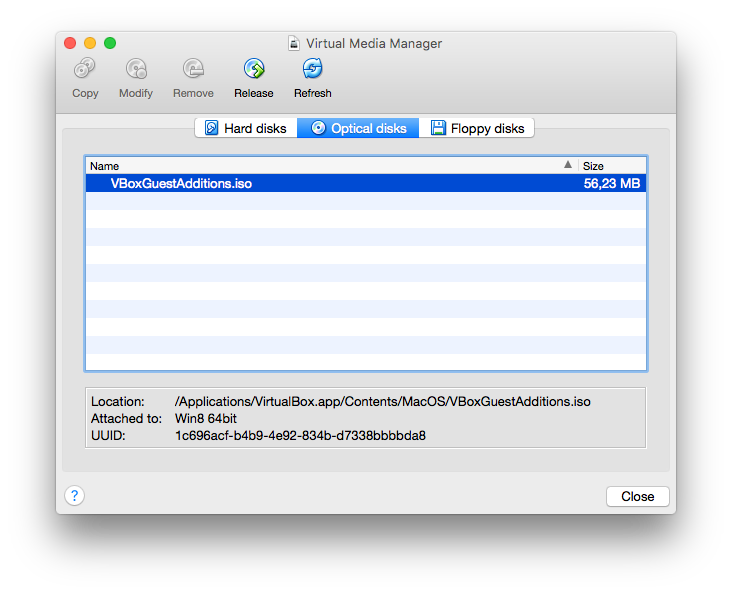Select the Optical disks tab
Image resolution: width=732 pixels, height=594 pixels.
pos(358,128)
